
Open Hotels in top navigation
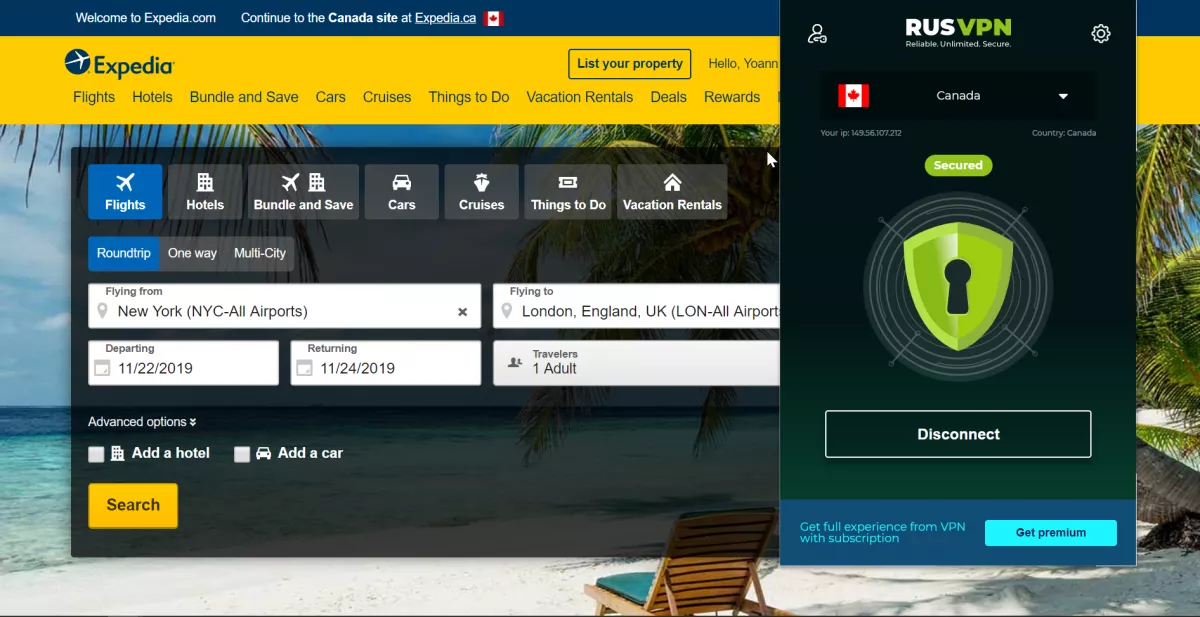click(x=153, y=97)
